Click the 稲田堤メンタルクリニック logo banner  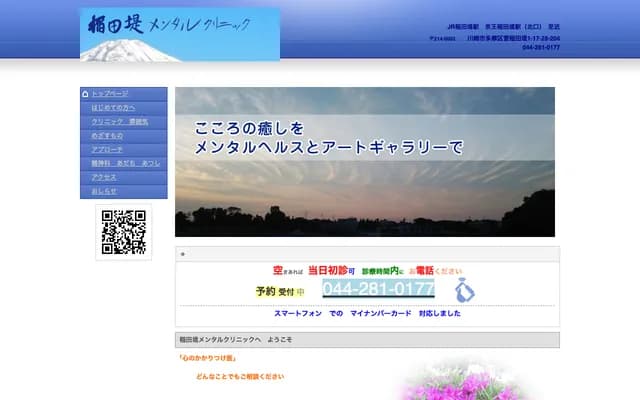coord(180,34)
